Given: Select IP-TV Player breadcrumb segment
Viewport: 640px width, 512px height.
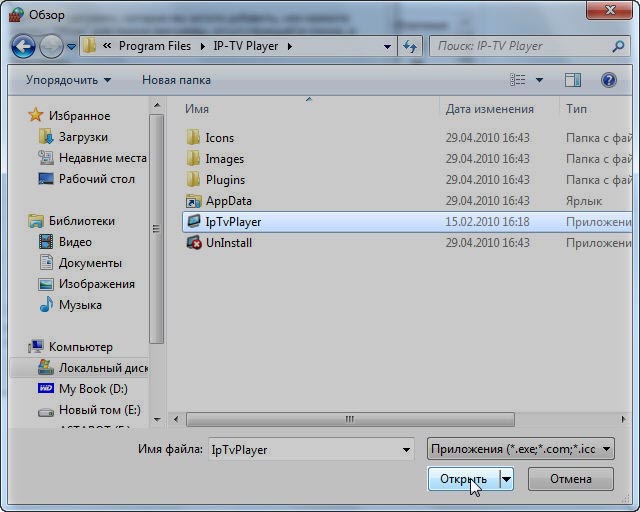Looking at the screenshot, I should (246, 46).
